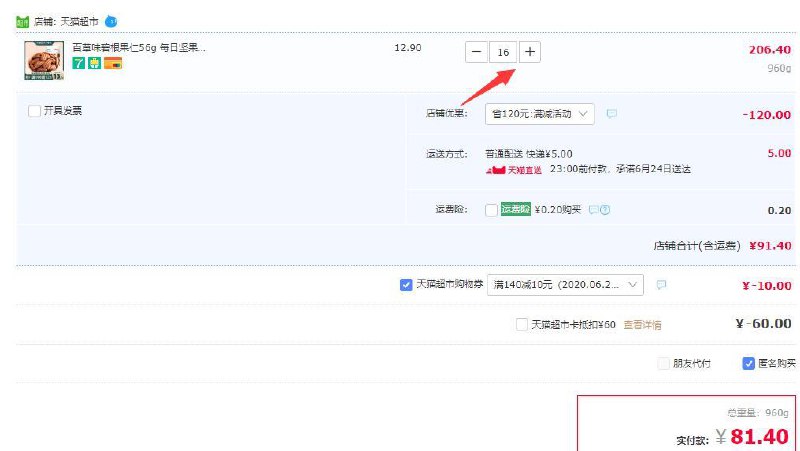Image resolution: width=800 pixels, height=451 pixels.
Task: Open the 查看详情 link
Action: click(642, 324)
